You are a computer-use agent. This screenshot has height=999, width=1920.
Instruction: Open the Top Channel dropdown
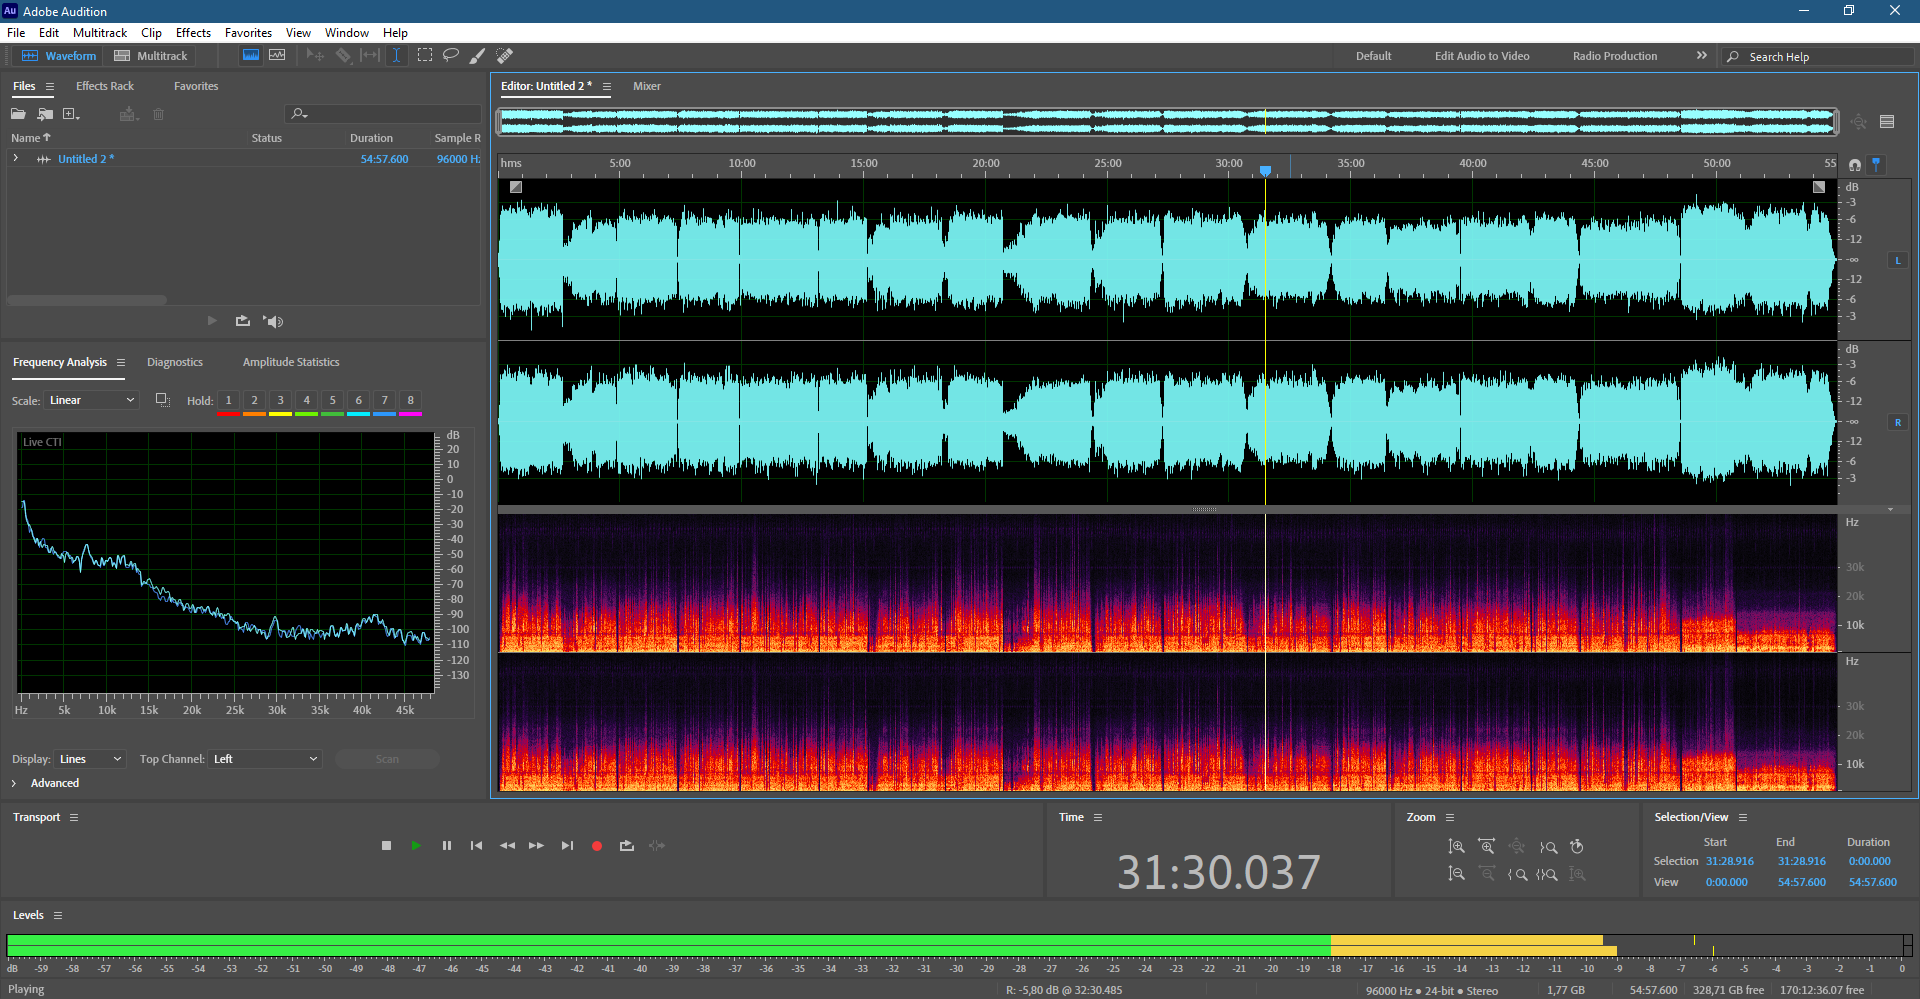pos(265,759)
